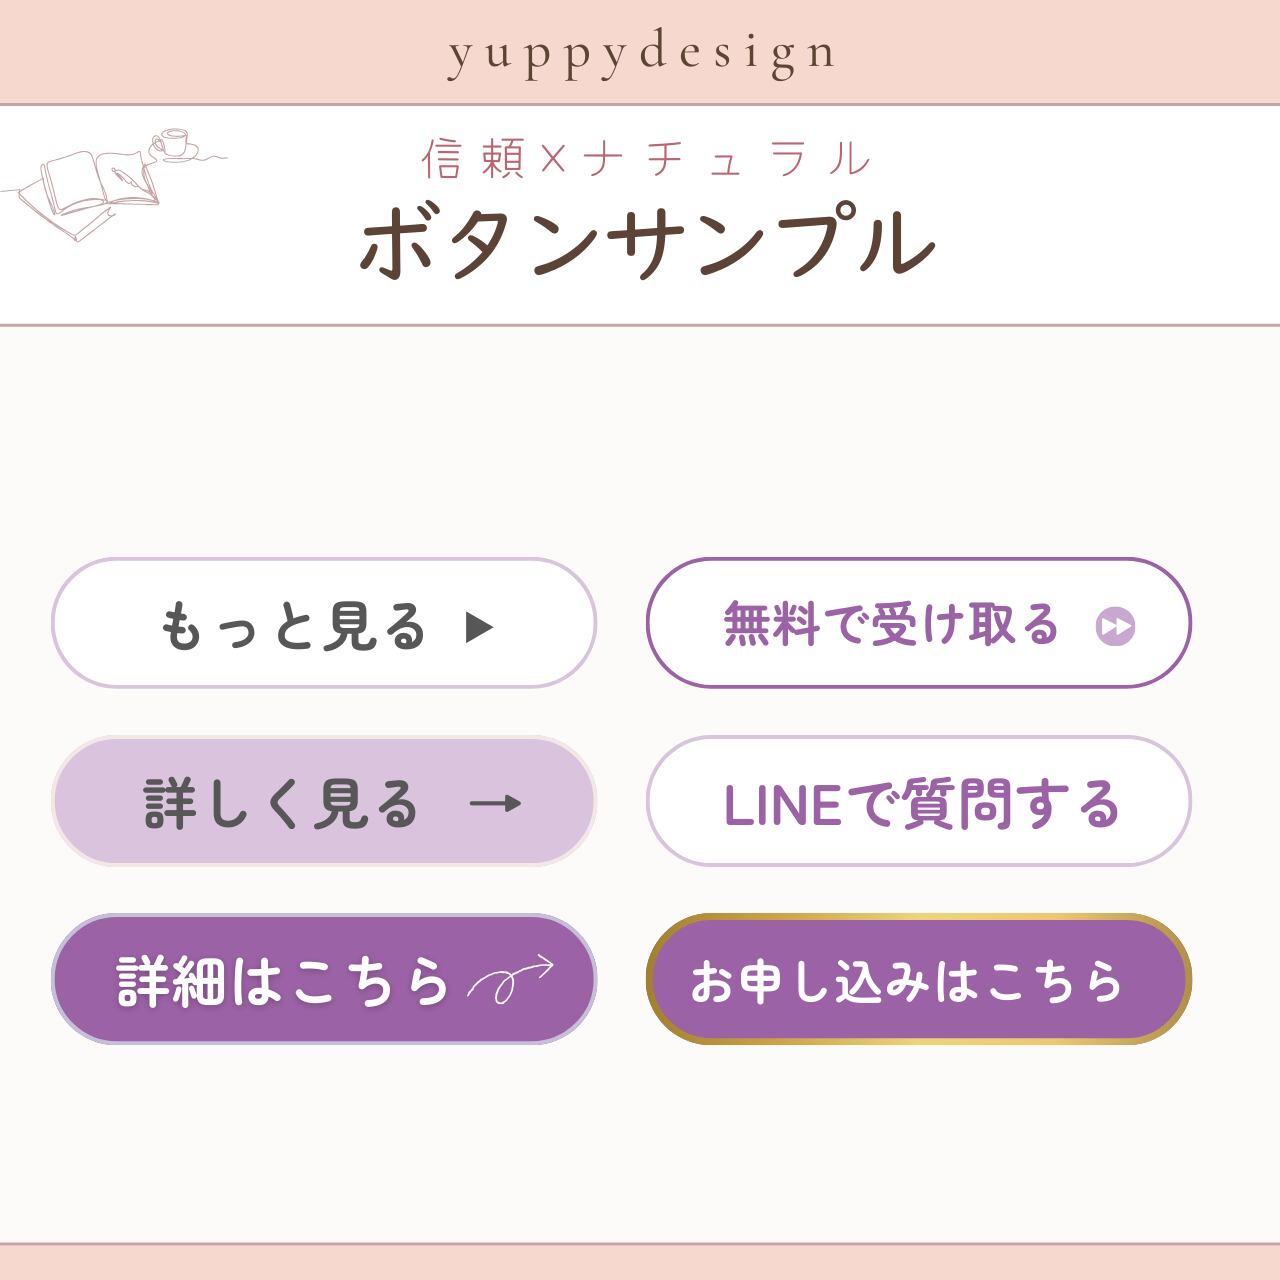Image resolution: width=1280 pixels, height=1280 pixels.
Task: Click the もっと見る button
Action: tap(324, 623)
